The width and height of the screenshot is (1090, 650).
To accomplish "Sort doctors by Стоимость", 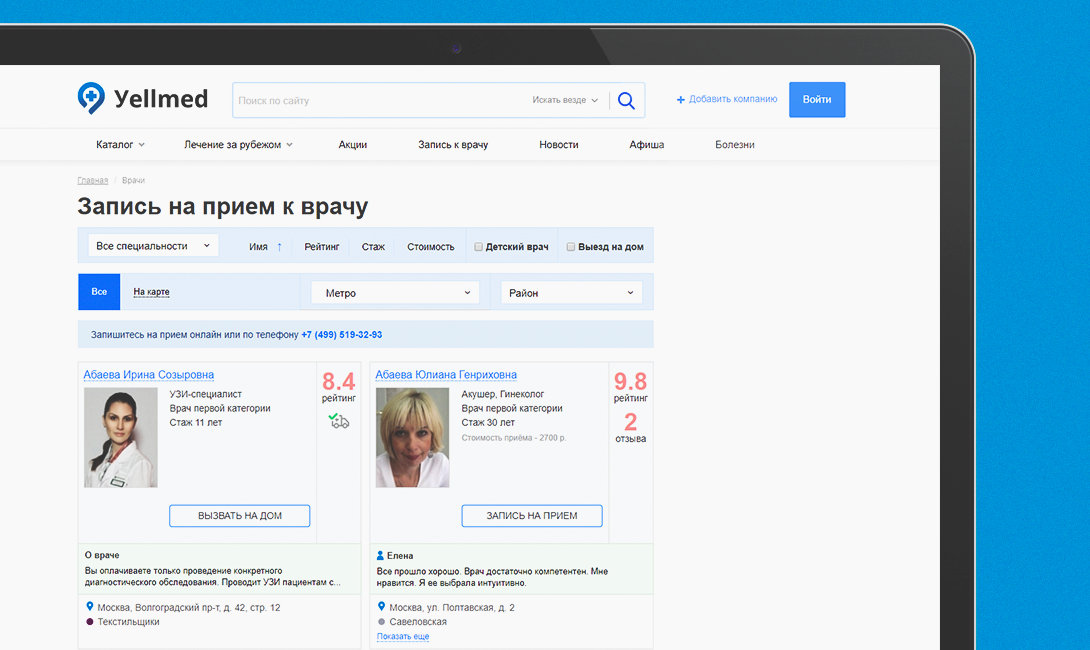I will [431, 247].
